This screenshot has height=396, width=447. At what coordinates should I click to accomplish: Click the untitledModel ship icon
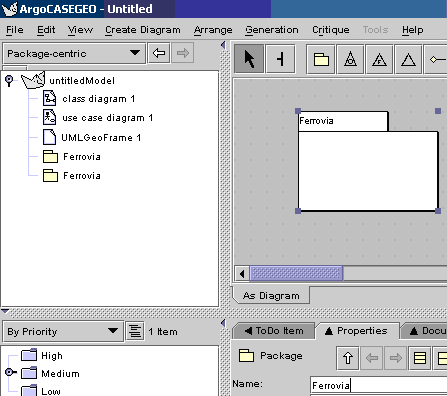[x=33, y=80]
